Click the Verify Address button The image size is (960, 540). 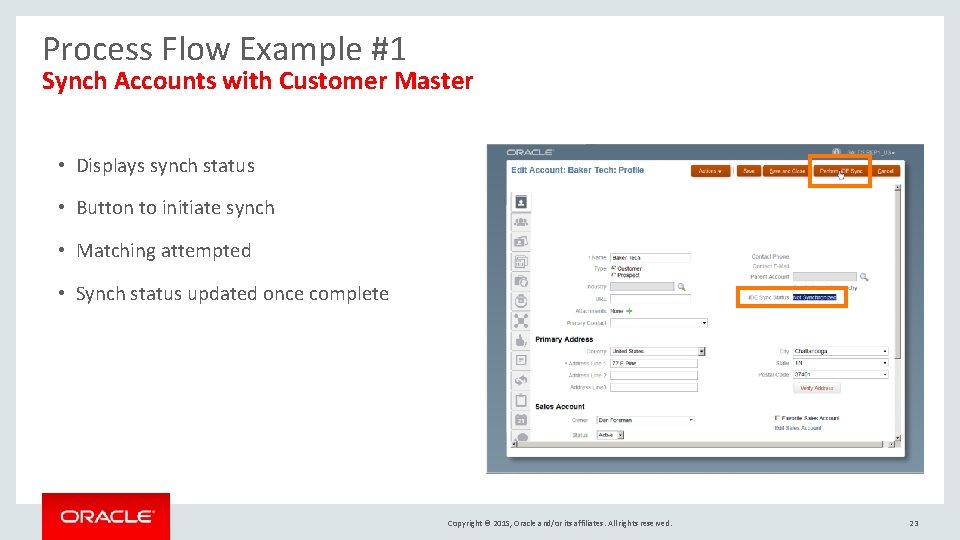pyautogui.click(x=817, y=388)
